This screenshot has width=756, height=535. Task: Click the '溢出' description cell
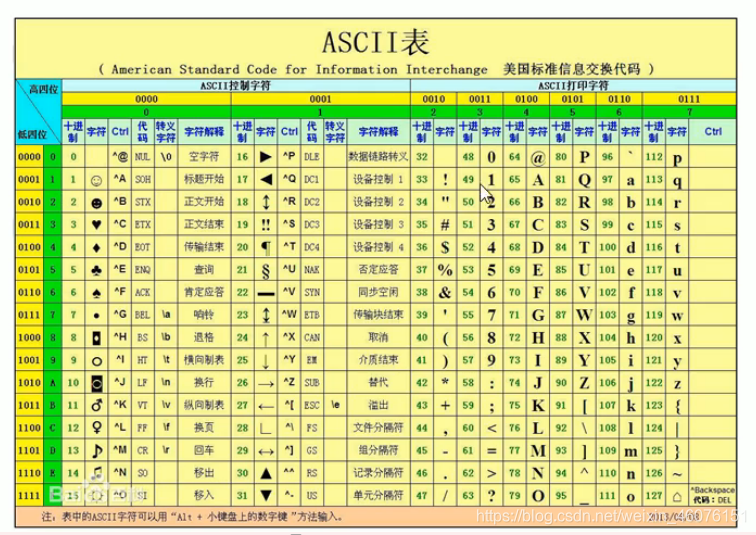378,405
